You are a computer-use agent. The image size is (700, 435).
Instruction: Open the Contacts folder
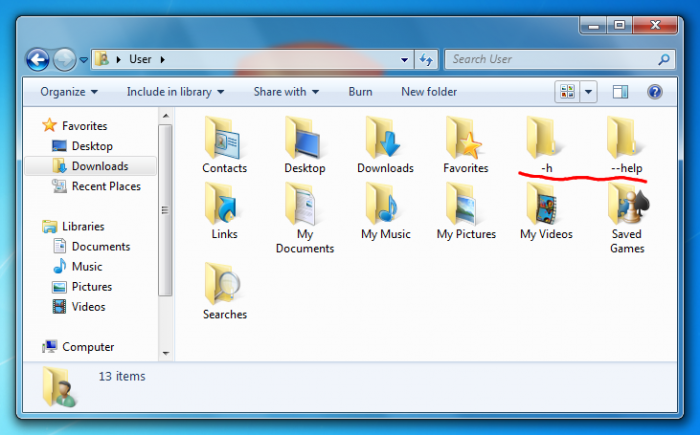click(224, 145)
